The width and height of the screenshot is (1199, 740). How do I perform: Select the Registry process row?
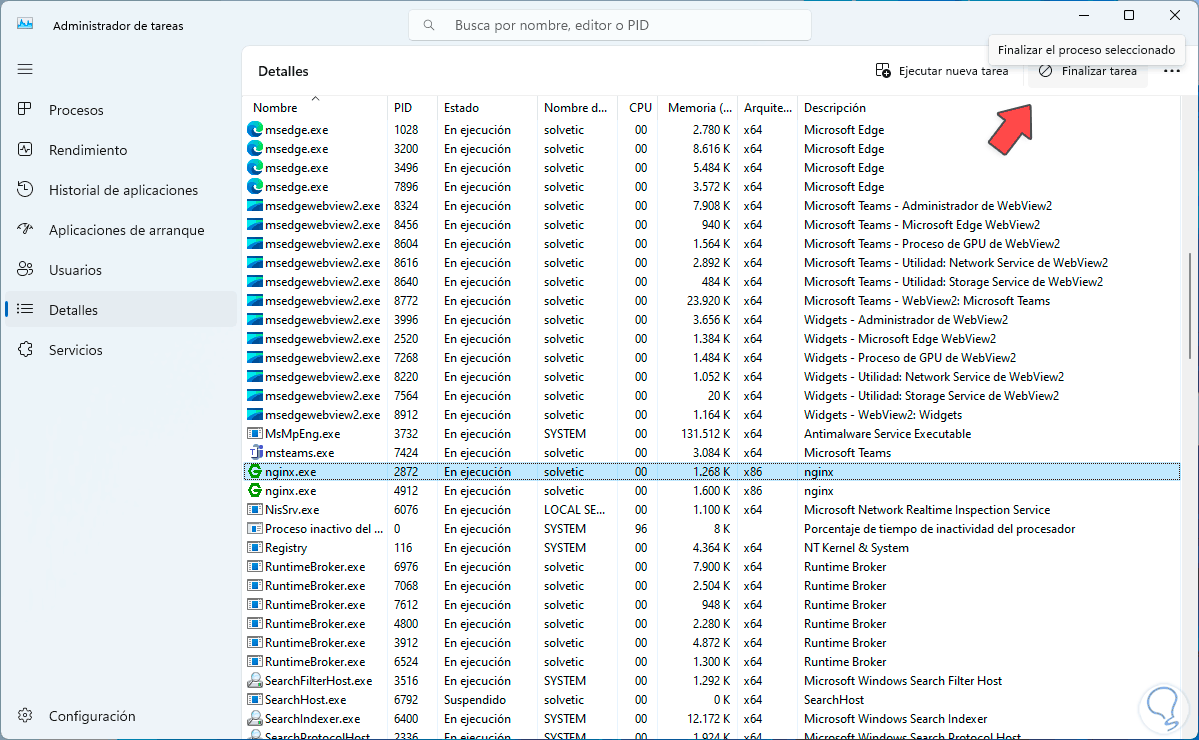point(712,547)
